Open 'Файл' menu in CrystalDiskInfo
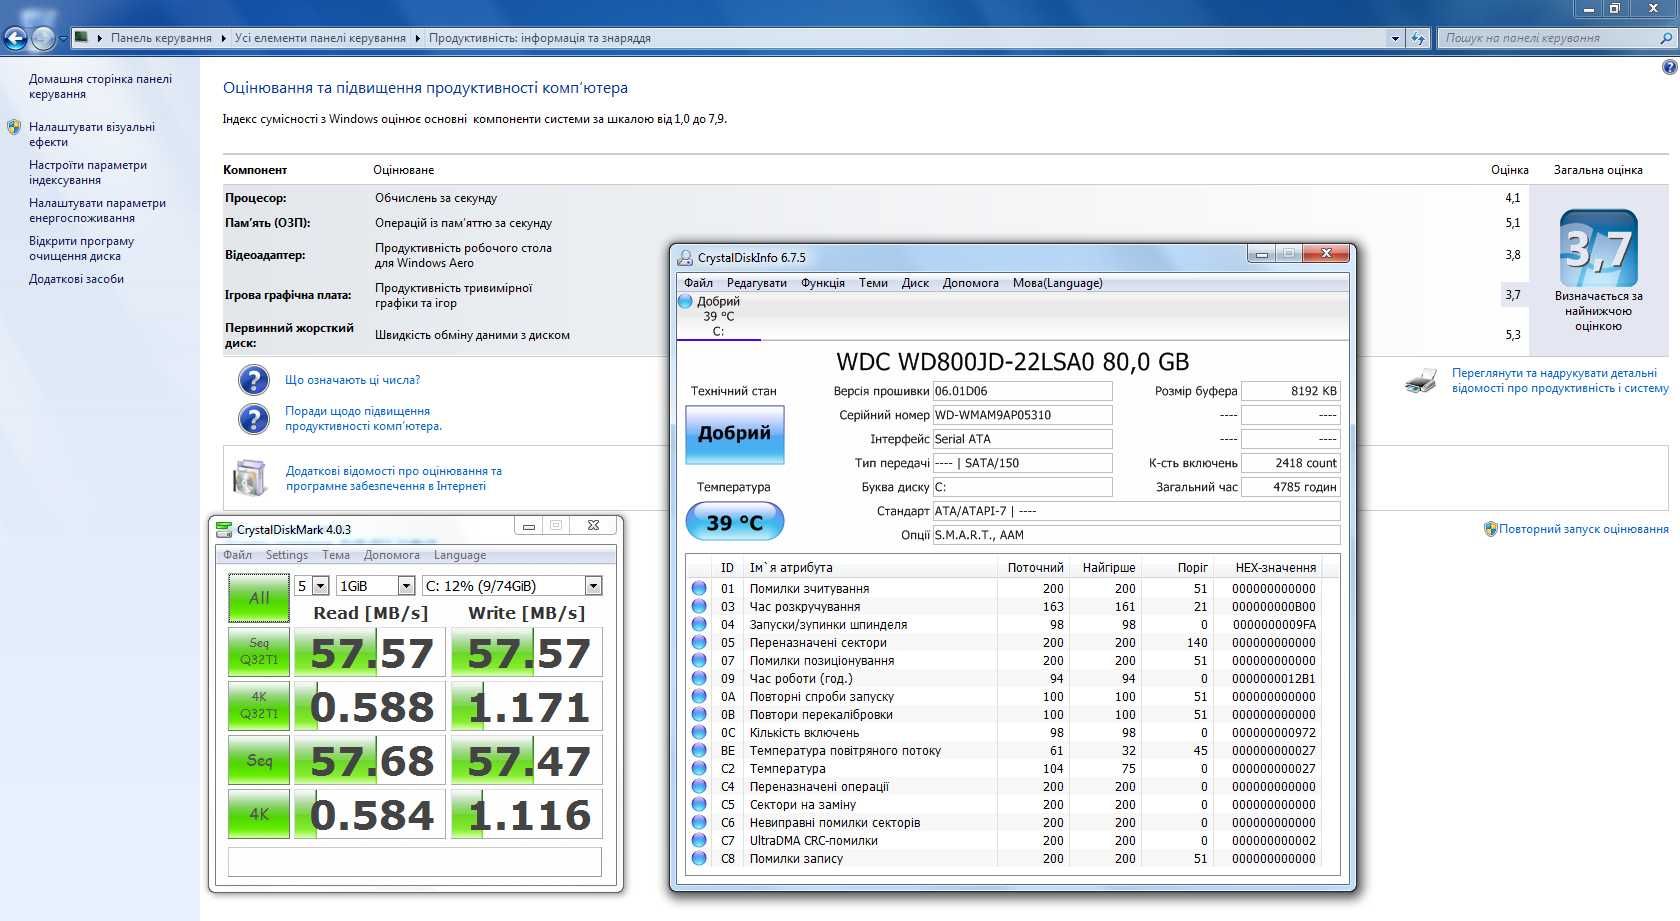The image size is (1680, 921). point(698,283)
